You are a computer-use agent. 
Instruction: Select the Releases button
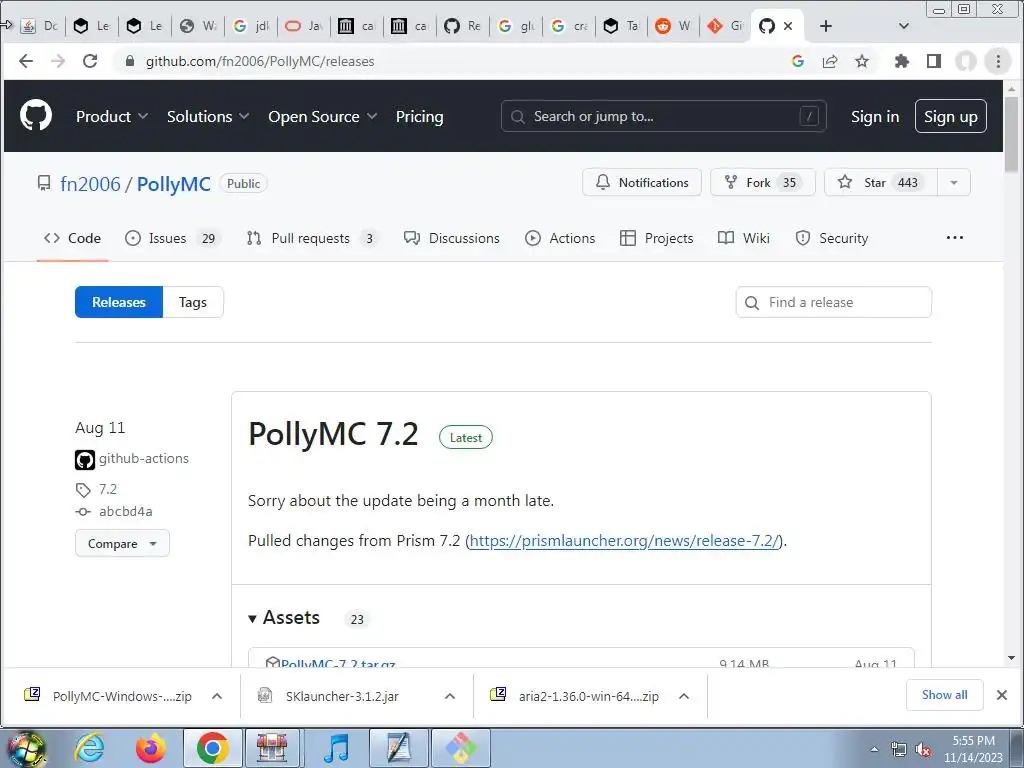pyautogui.click(x=119, y=302)
